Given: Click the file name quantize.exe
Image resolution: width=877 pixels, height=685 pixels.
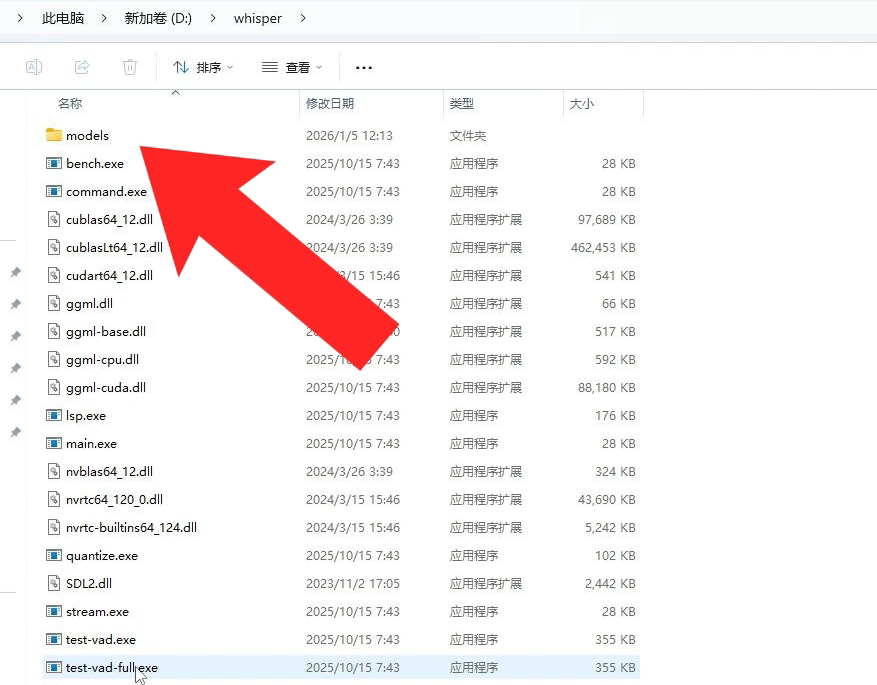Looking at the screenshot, I should pos(102,556).
